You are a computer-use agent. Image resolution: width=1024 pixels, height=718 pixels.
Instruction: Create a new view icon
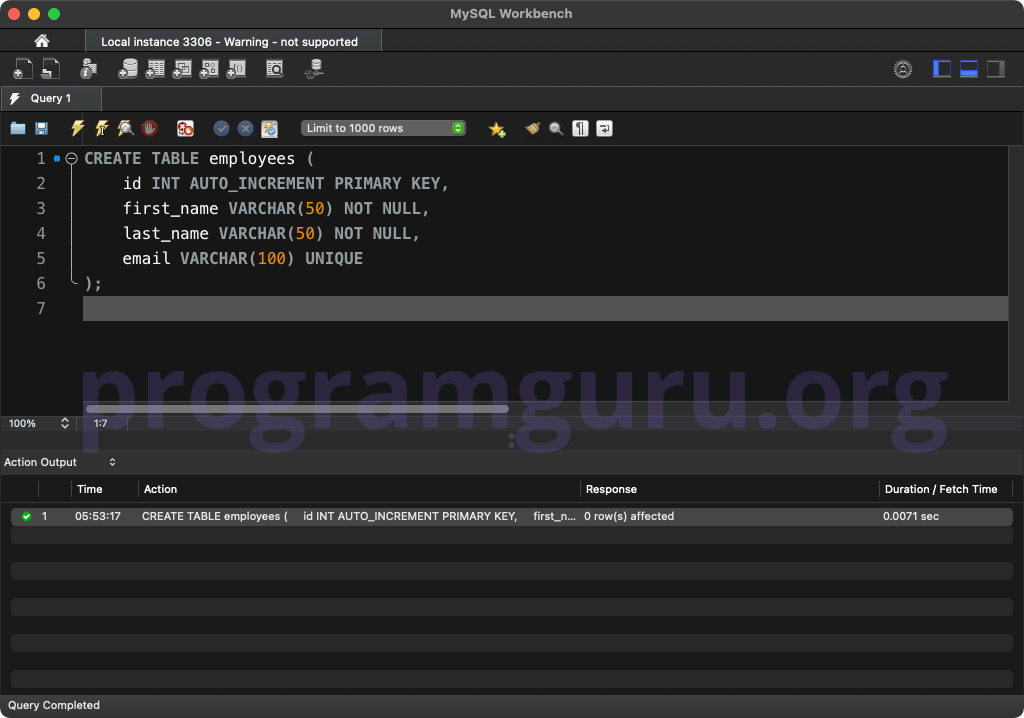[182, 69]
